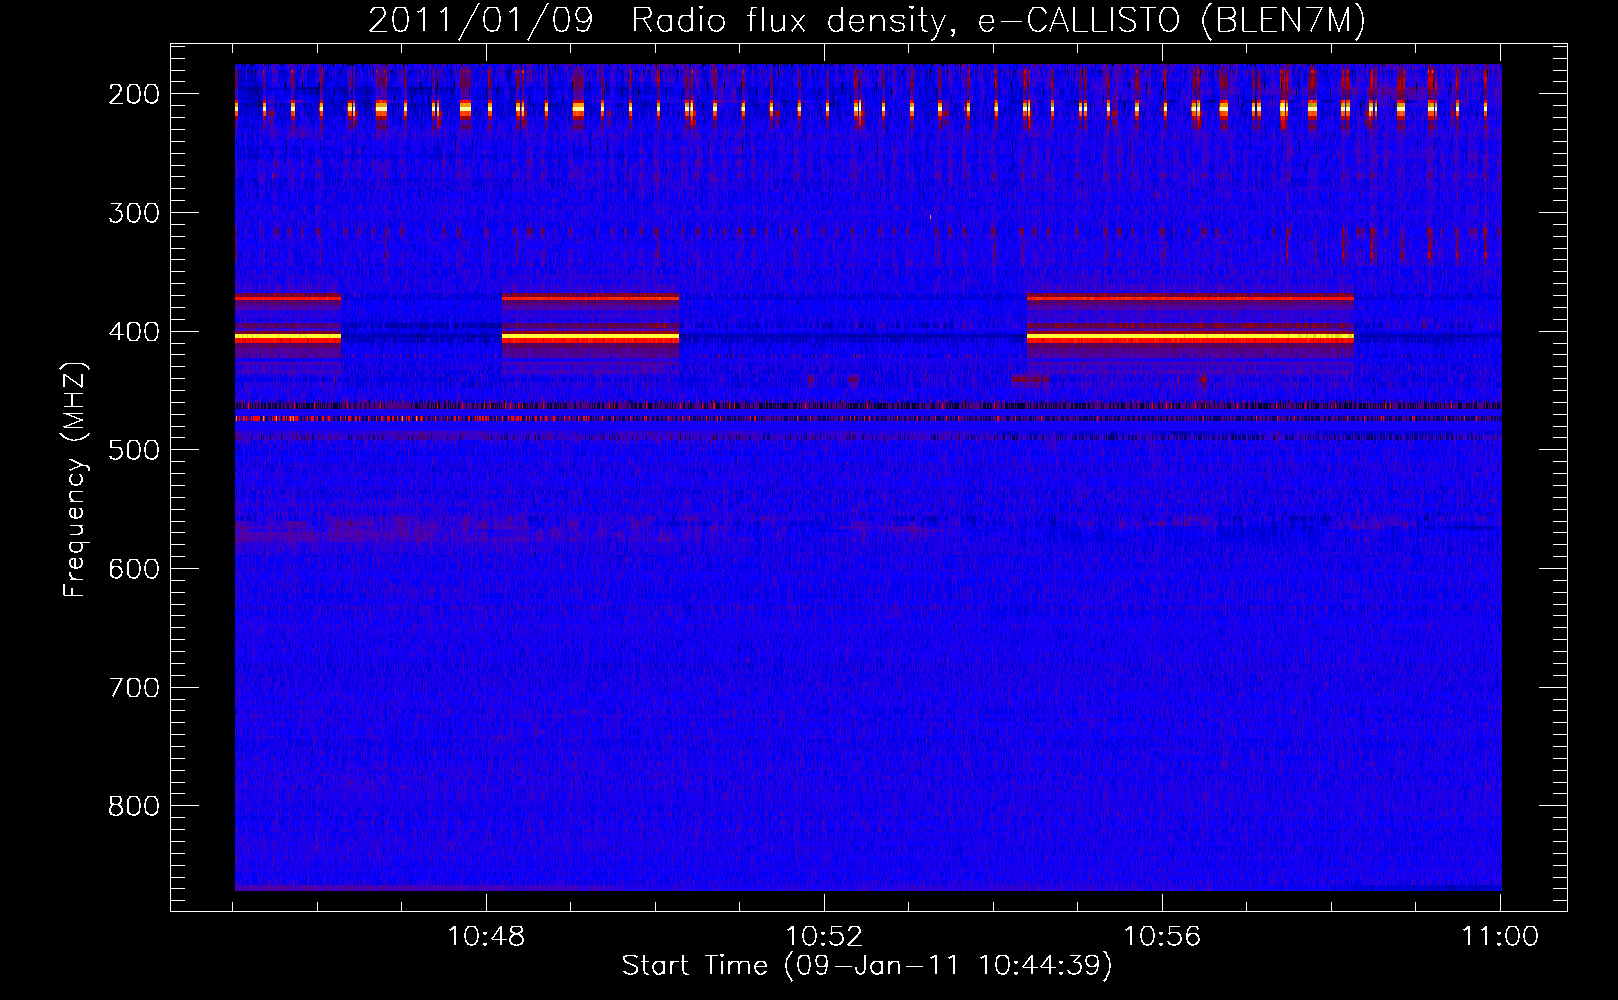Image resolution: width=1618 pixels, height=1000 pixels.
Task: Click the 200 frequency tick label
Action: 134,94
